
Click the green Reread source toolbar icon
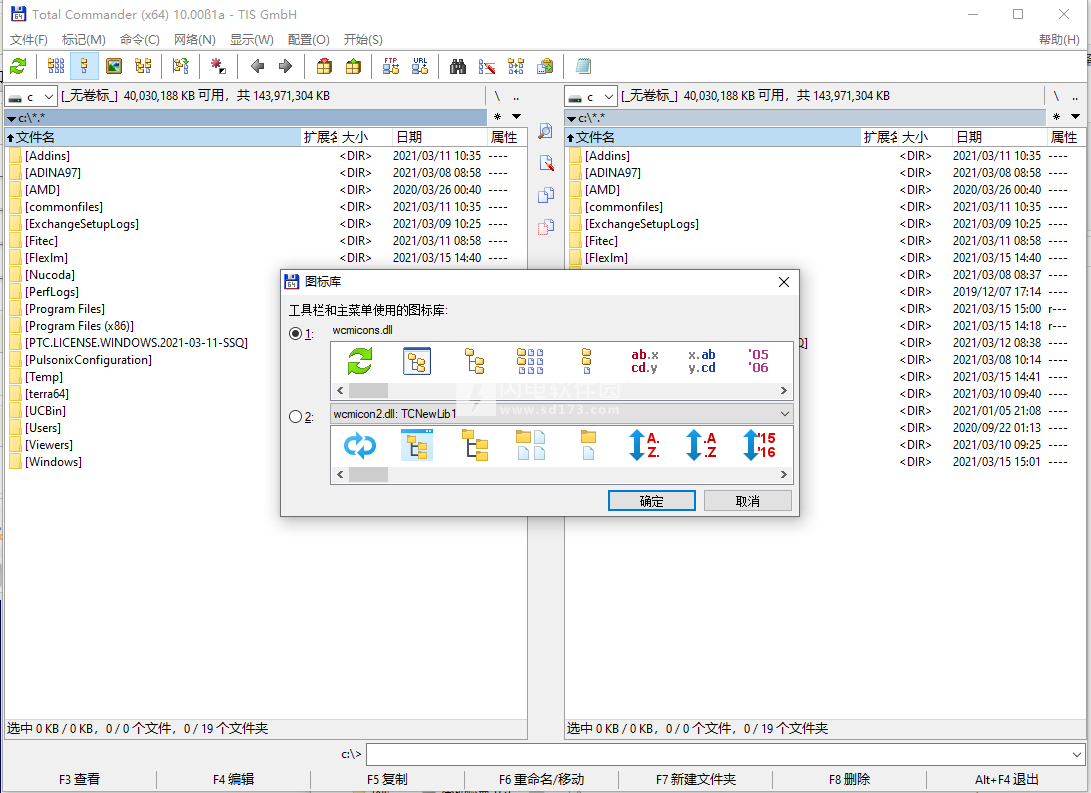click(x=18, y=66)
